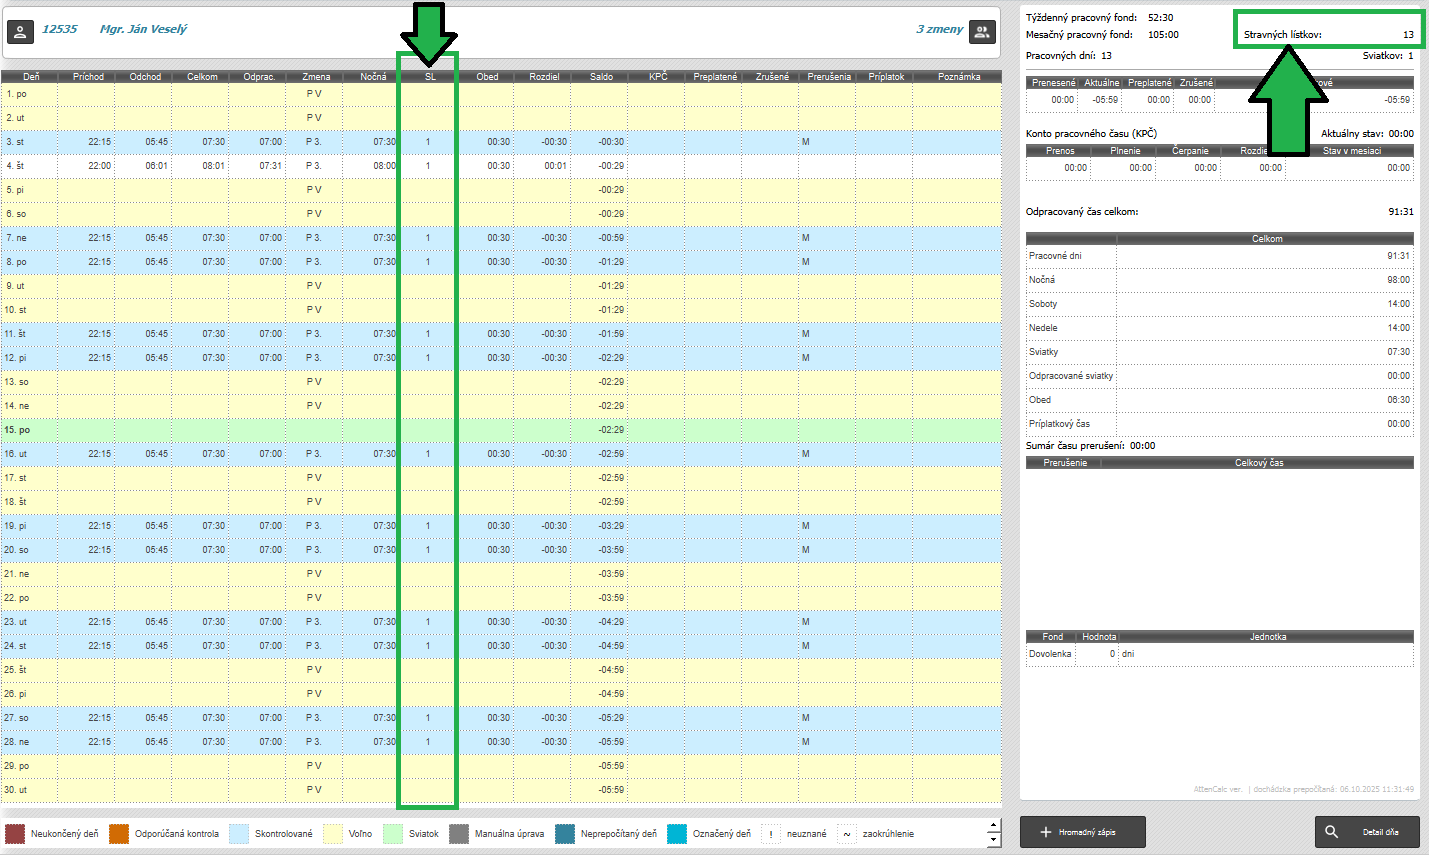This screenshot has height=855, width=1429.
Task: Select the holiday row 15. po
Action: [x=500, y=430]
